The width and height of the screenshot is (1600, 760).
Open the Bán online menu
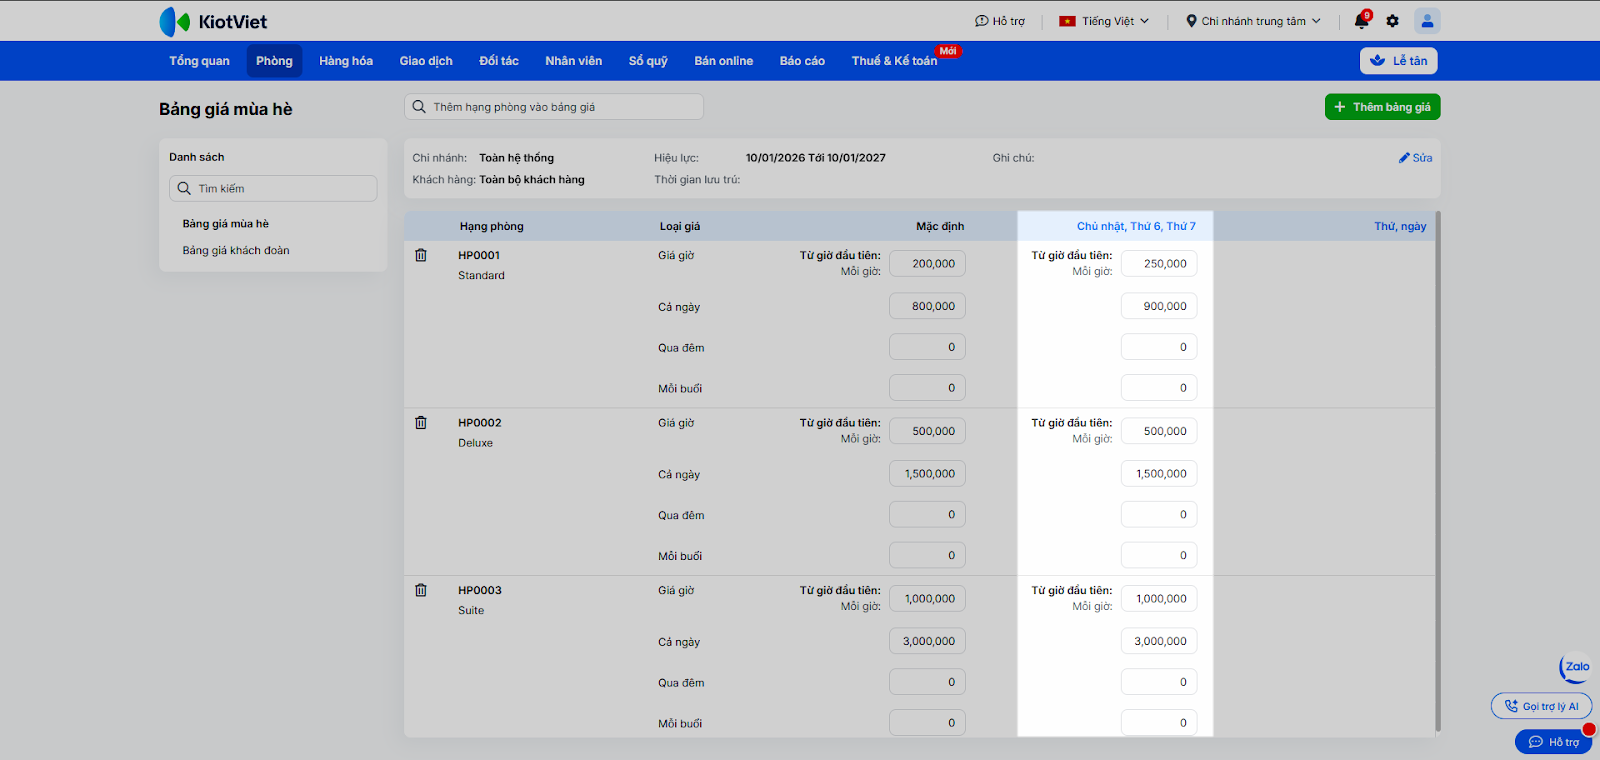pos(724,61)
